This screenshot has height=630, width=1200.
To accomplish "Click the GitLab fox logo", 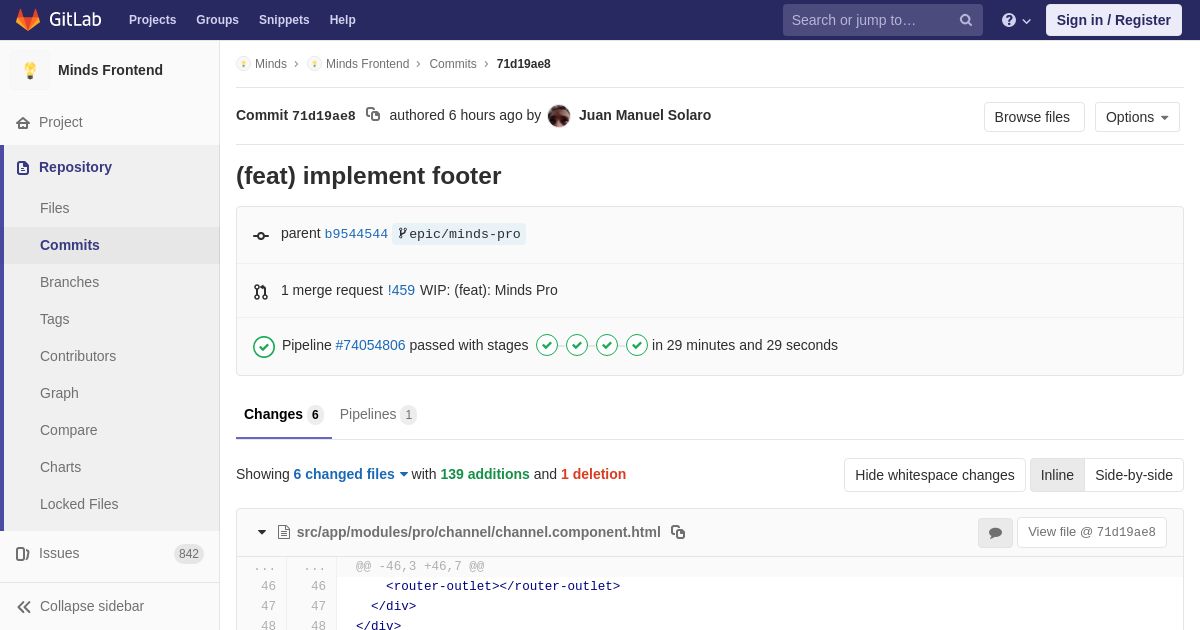I will [28, 20].
